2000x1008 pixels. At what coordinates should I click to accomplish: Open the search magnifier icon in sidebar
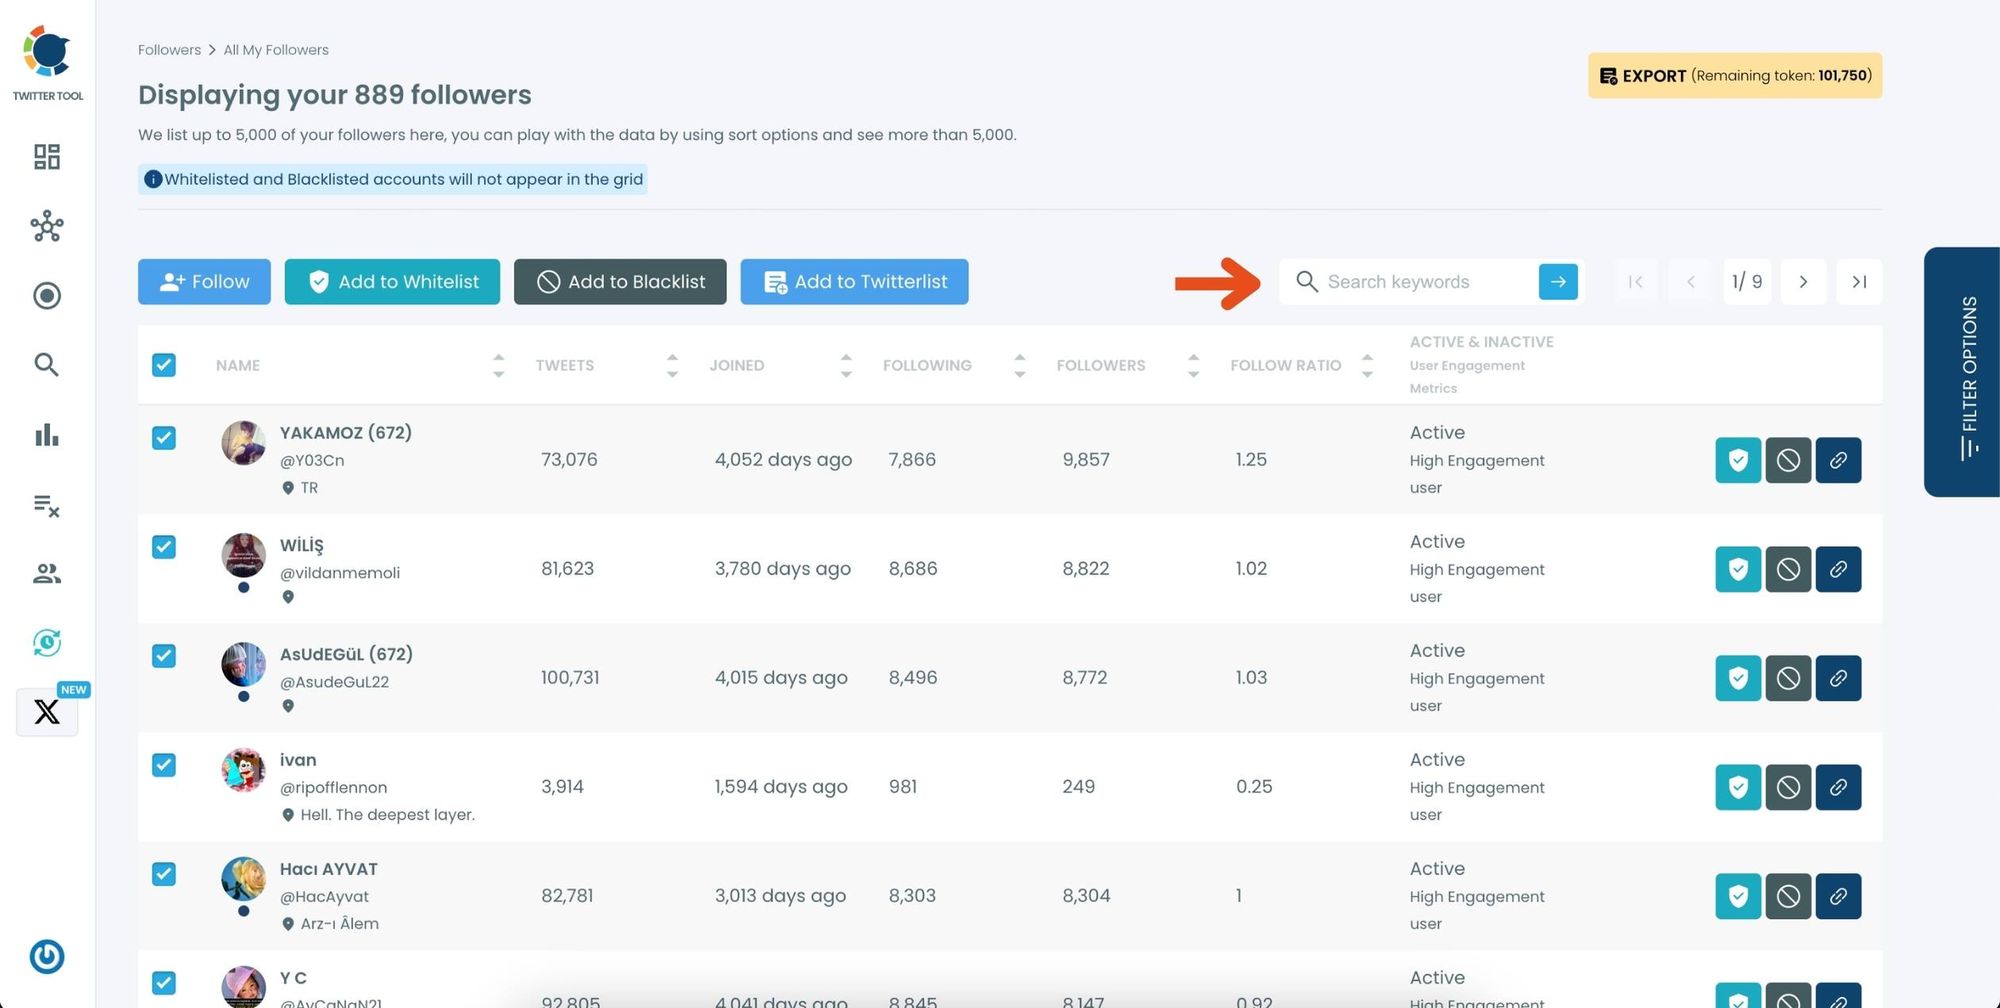[47, 365]
